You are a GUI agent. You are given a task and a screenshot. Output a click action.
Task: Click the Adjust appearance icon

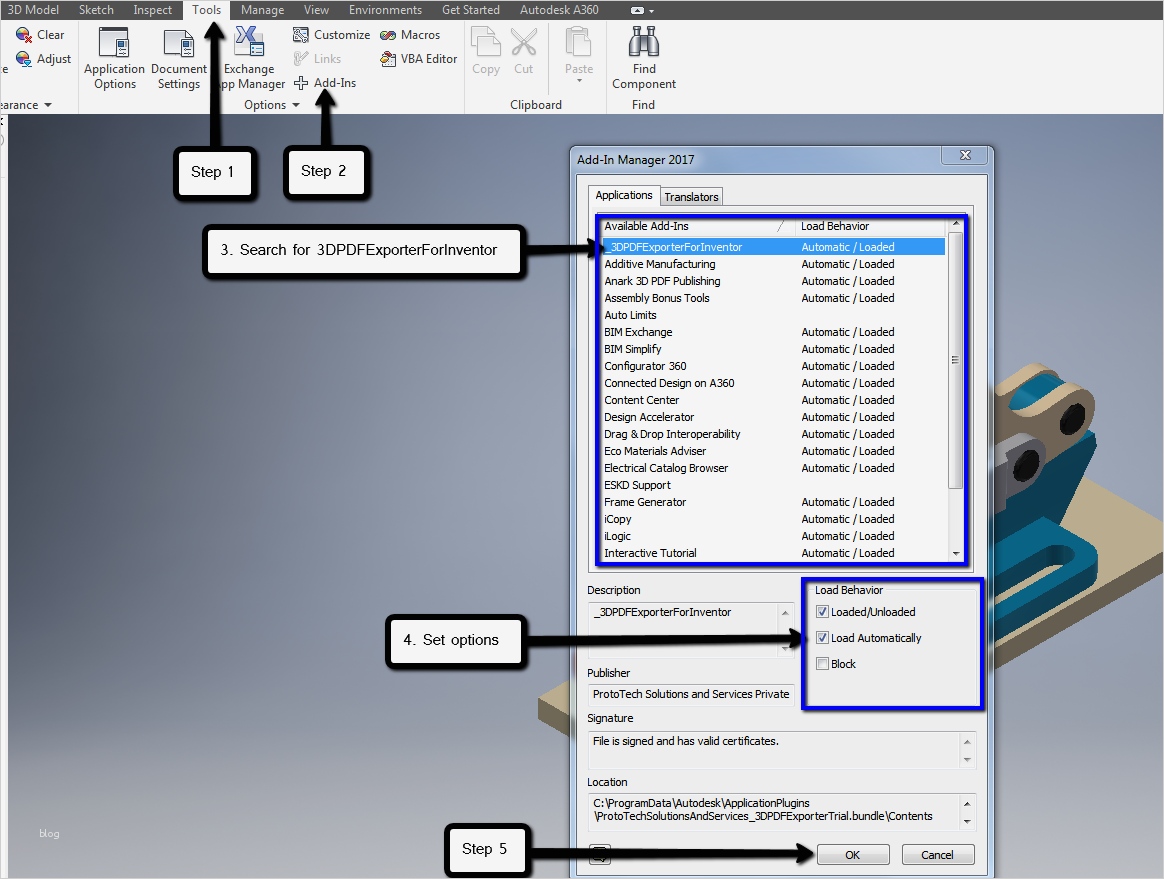(24, 59)
